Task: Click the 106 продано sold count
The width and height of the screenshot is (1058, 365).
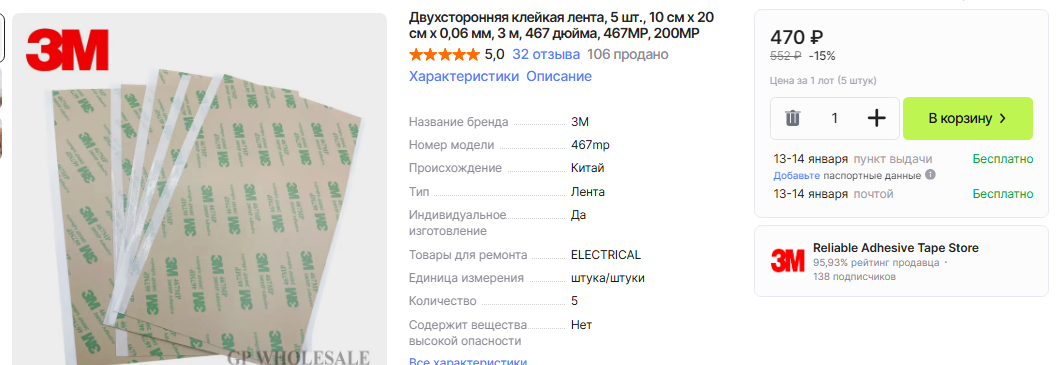Action: click(x=628, y=55)
